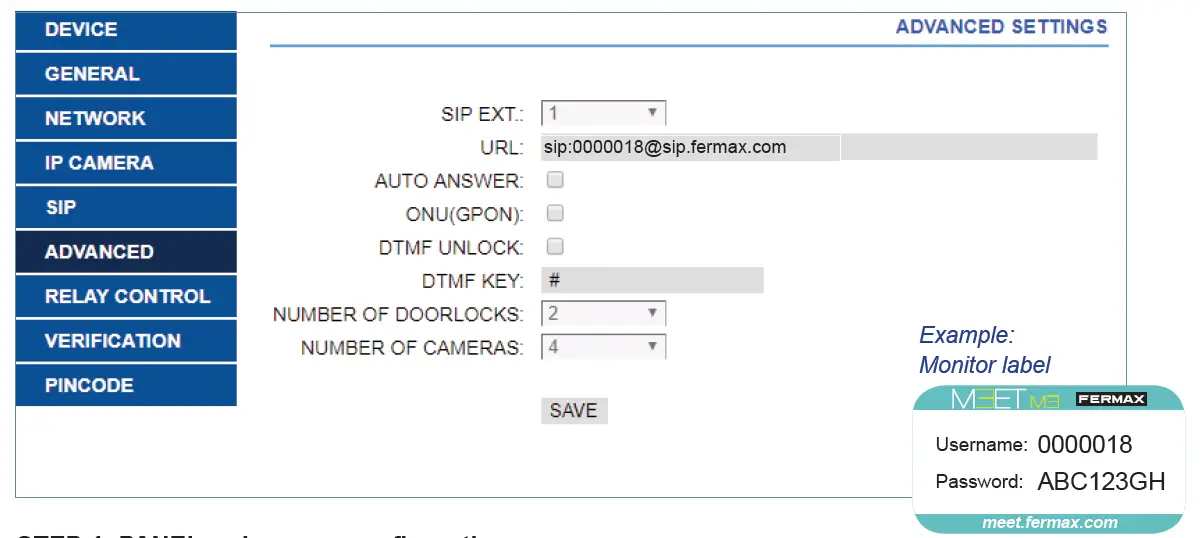
Task: Expand the SIP EXT. dropdown
Action: coord(603,113)
